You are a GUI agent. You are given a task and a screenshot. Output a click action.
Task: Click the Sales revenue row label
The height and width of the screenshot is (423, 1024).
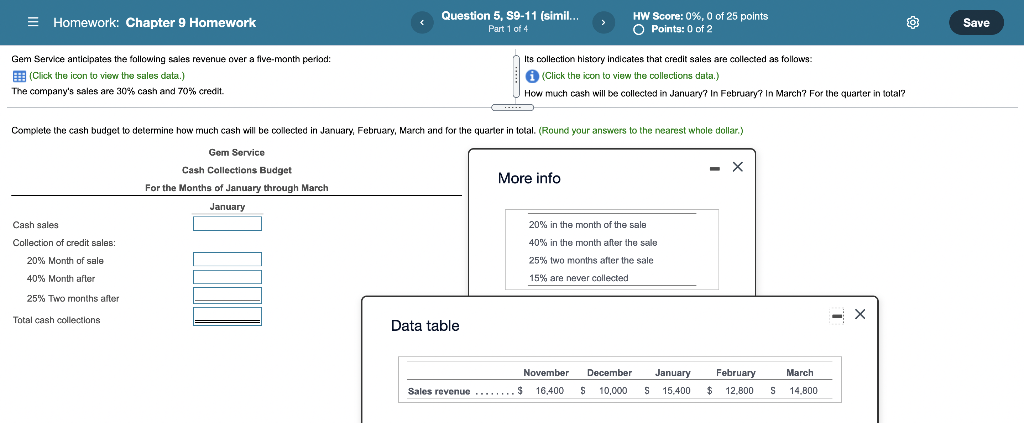pyautogui.click(x=439, y=392)
